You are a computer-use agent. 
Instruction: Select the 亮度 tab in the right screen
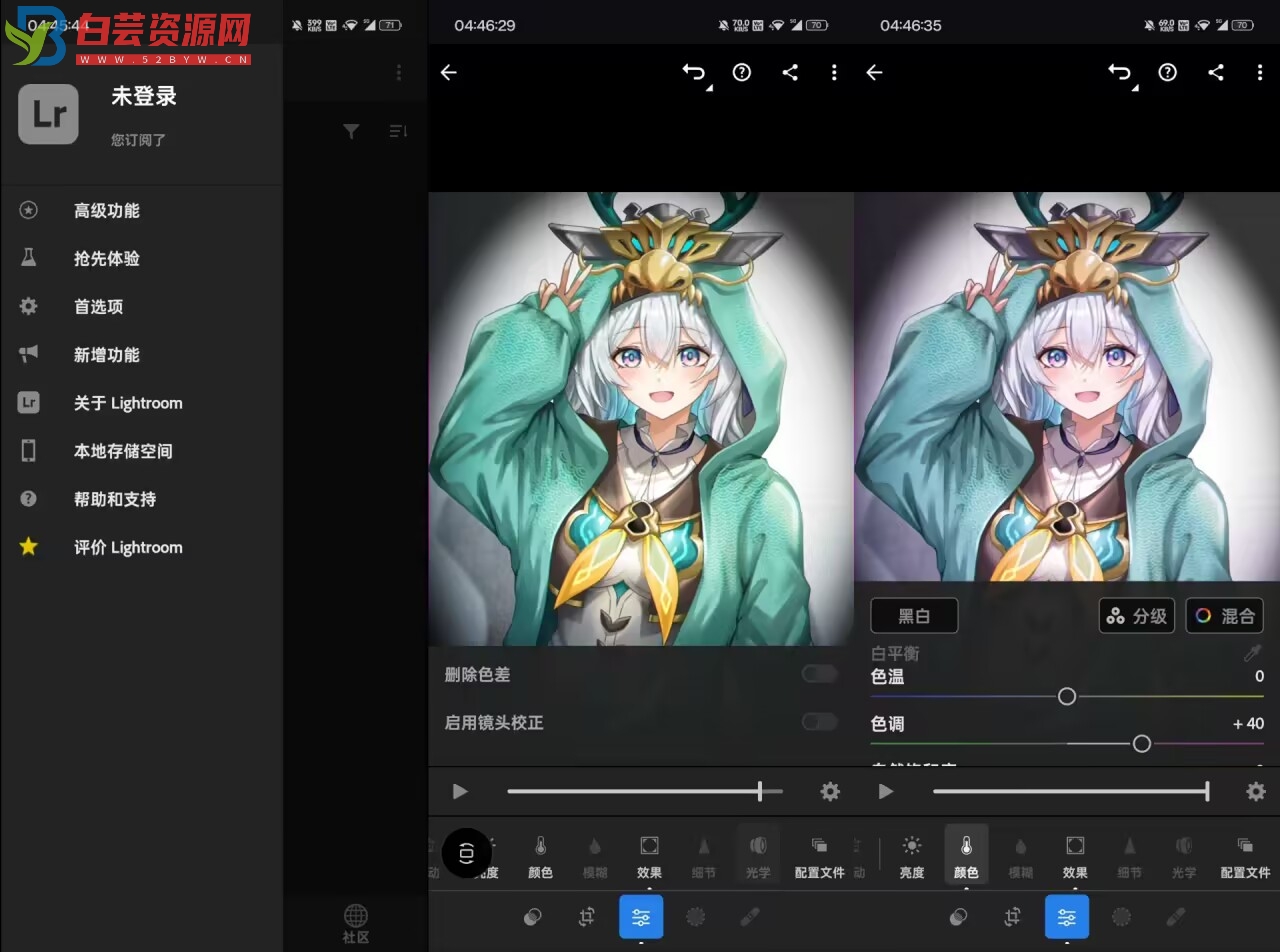tap(912, 857)
